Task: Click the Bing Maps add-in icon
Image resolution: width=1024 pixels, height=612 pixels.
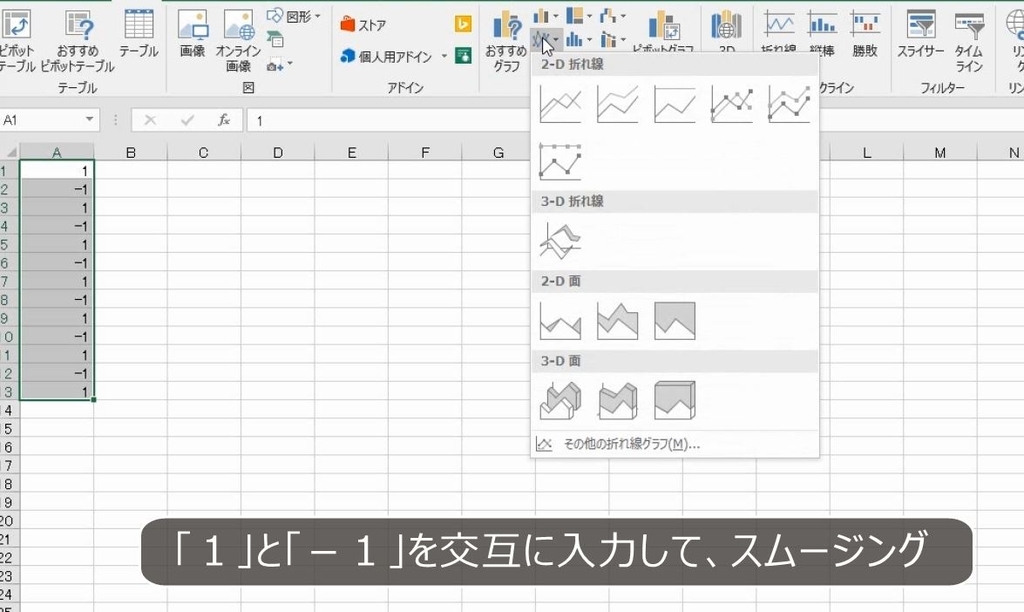Action: (463, 24)
